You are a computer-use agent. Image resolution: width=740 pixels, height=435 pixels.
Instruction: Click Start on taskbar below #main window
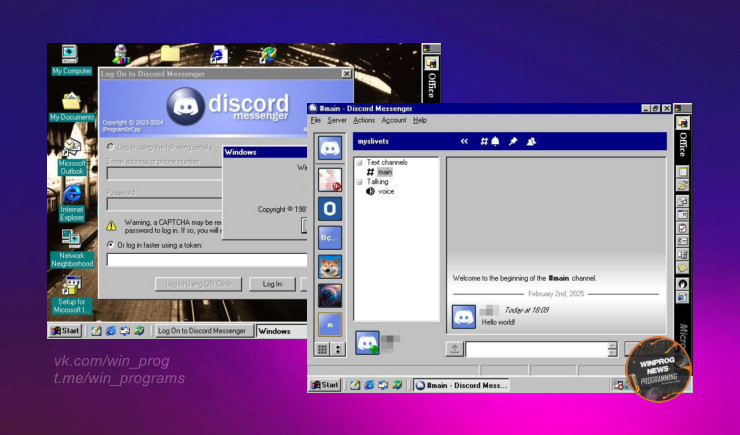coord(325,385)
